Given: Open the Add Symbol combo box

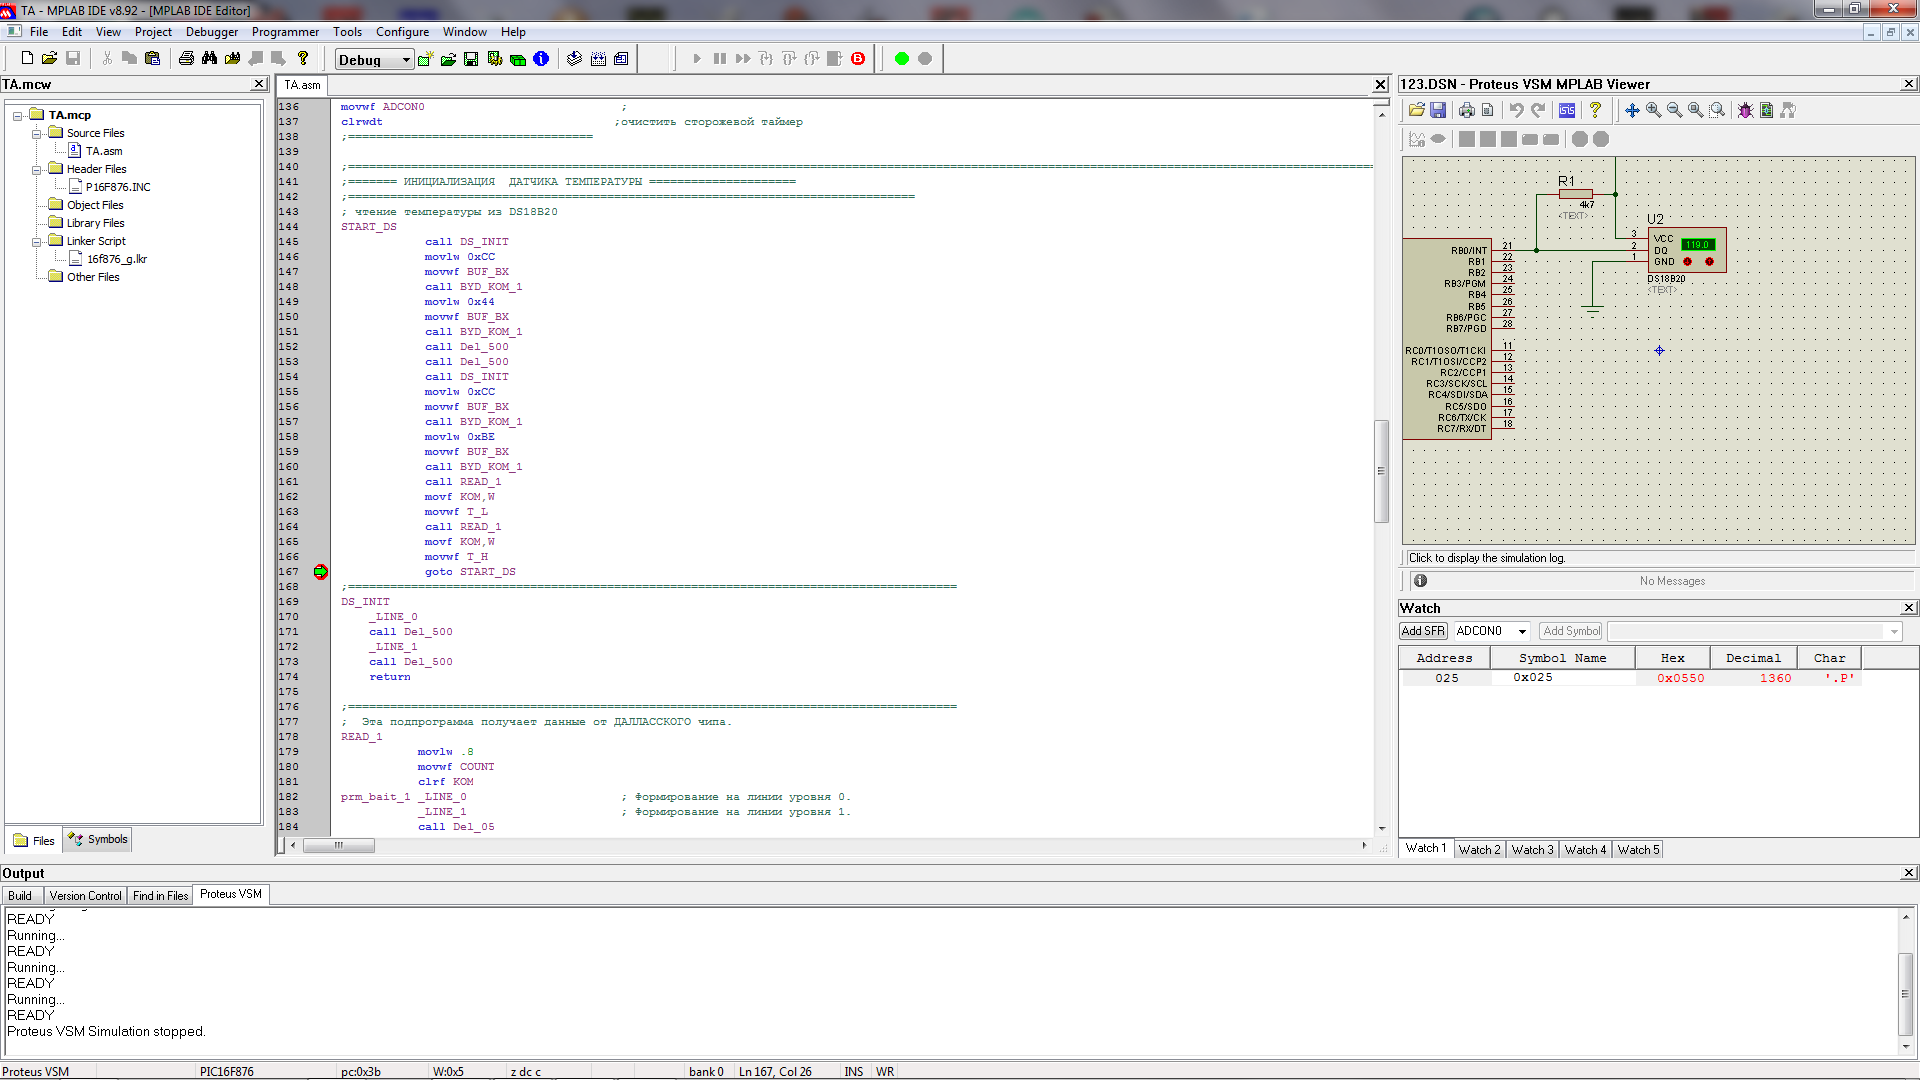Looking at the screenshot, I should pyautogui.click(x=1754, y=632).
